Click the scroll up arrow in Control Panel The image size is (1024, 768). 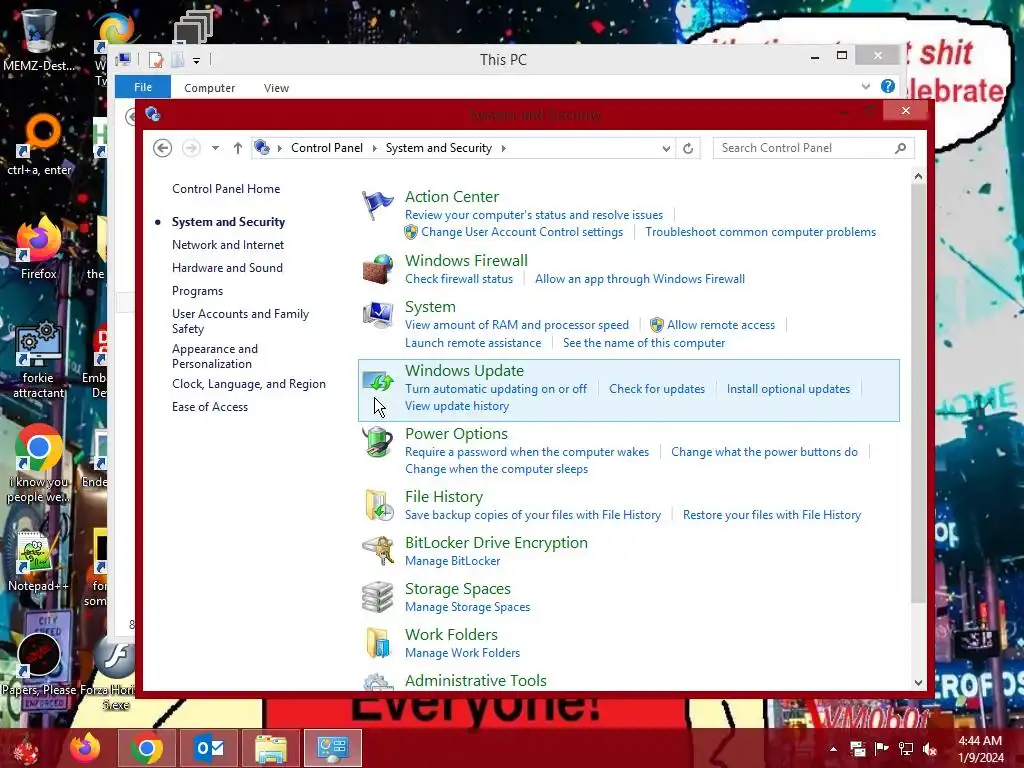point(918,176)
